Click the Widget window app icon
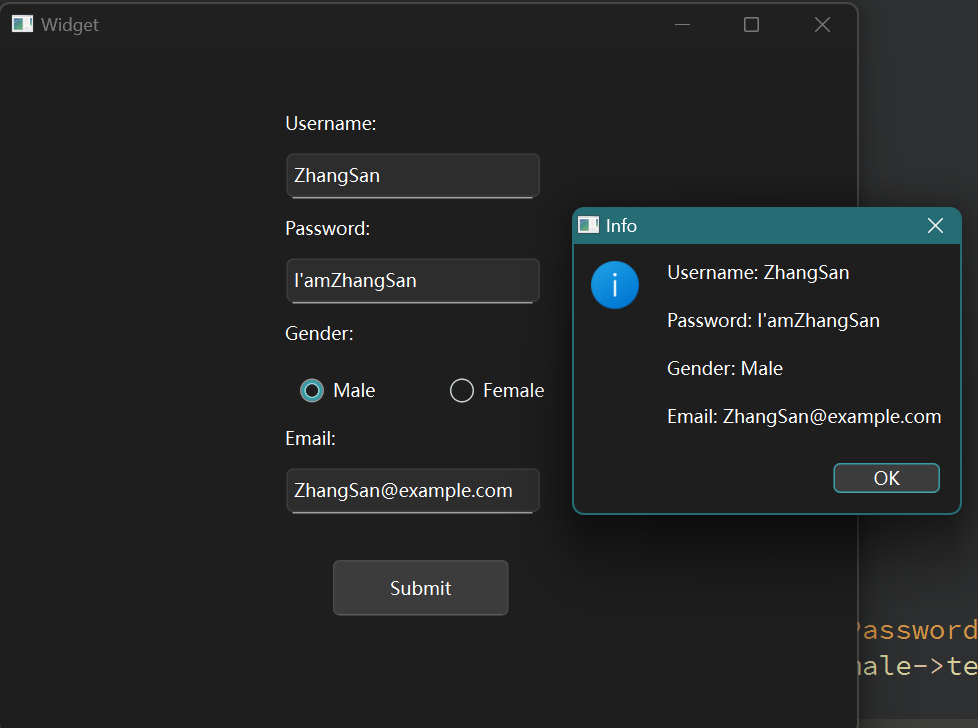 22,24
